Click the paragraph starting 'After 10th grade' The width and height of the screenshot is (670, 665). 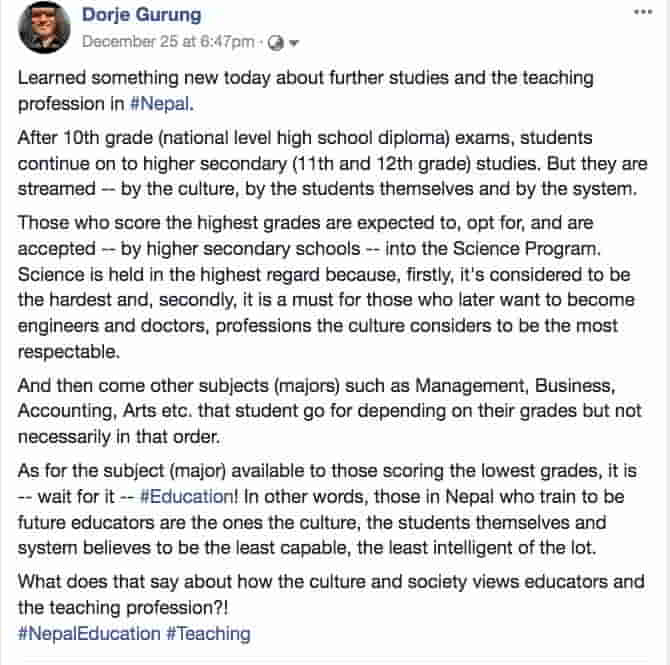(332, 163)
